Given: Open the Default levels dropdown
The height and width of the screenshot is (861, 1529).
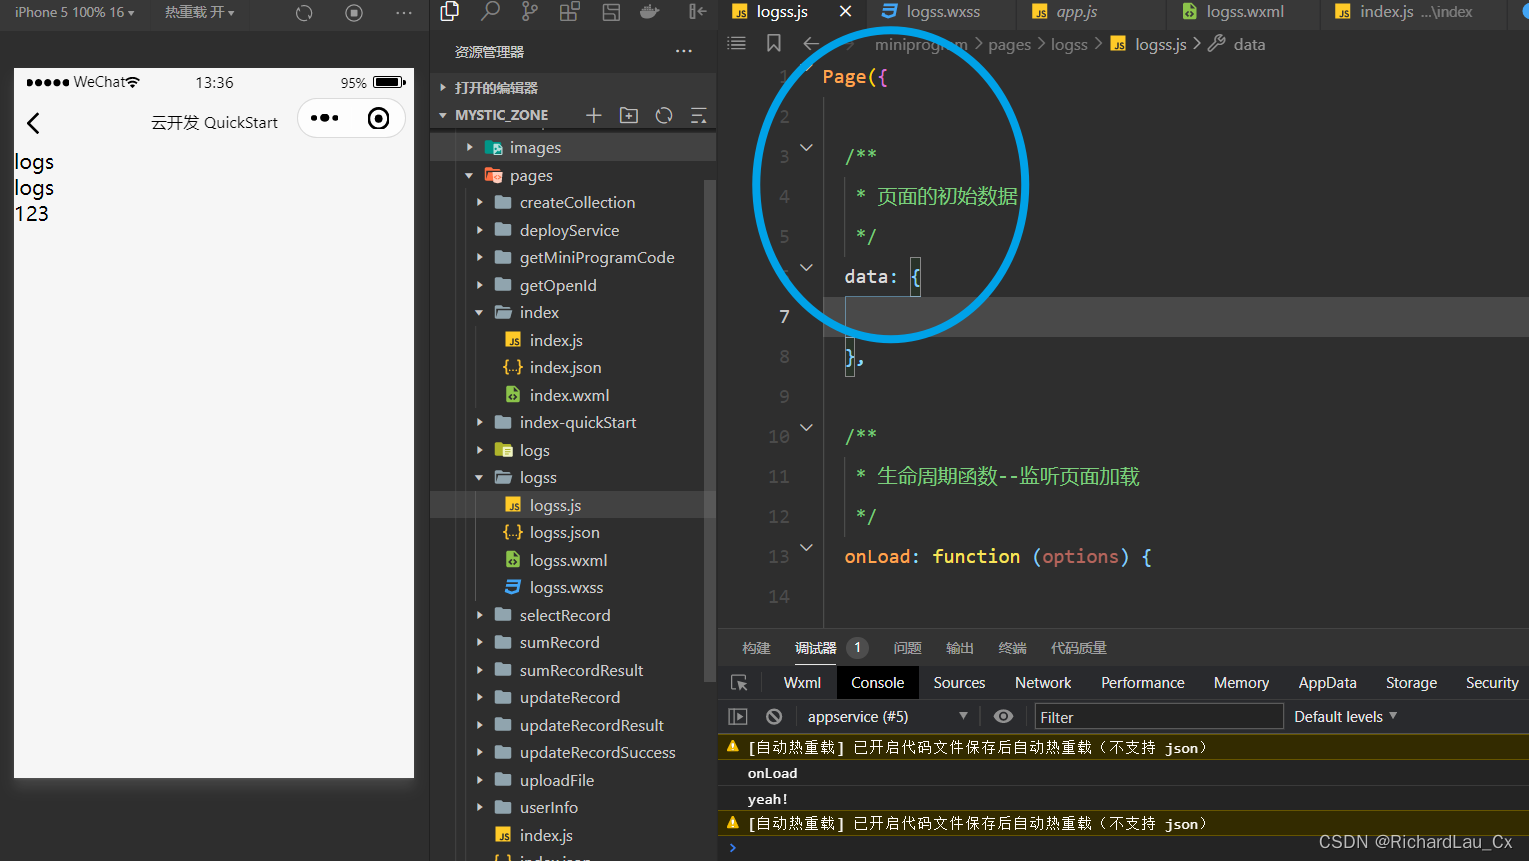Looking at the screenshot, I should pos(1345,716).
